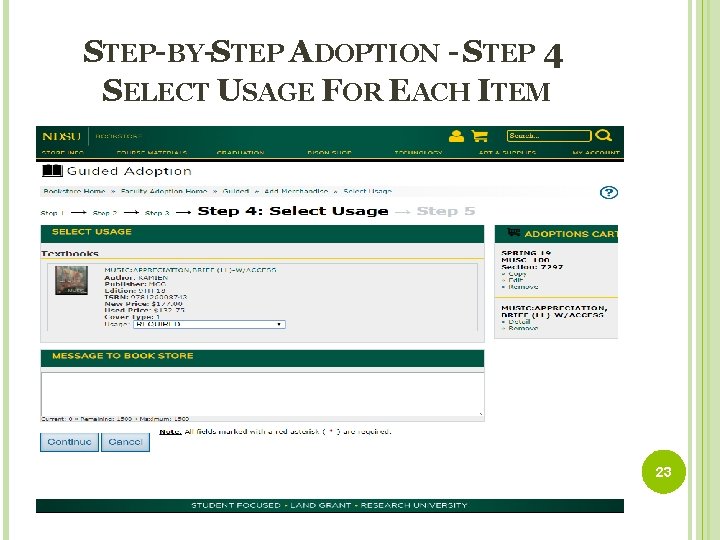The height and width of the screenshot is (540, 720).
Task: Click into Message to Book Store textarea
Action: coord(263,394)
